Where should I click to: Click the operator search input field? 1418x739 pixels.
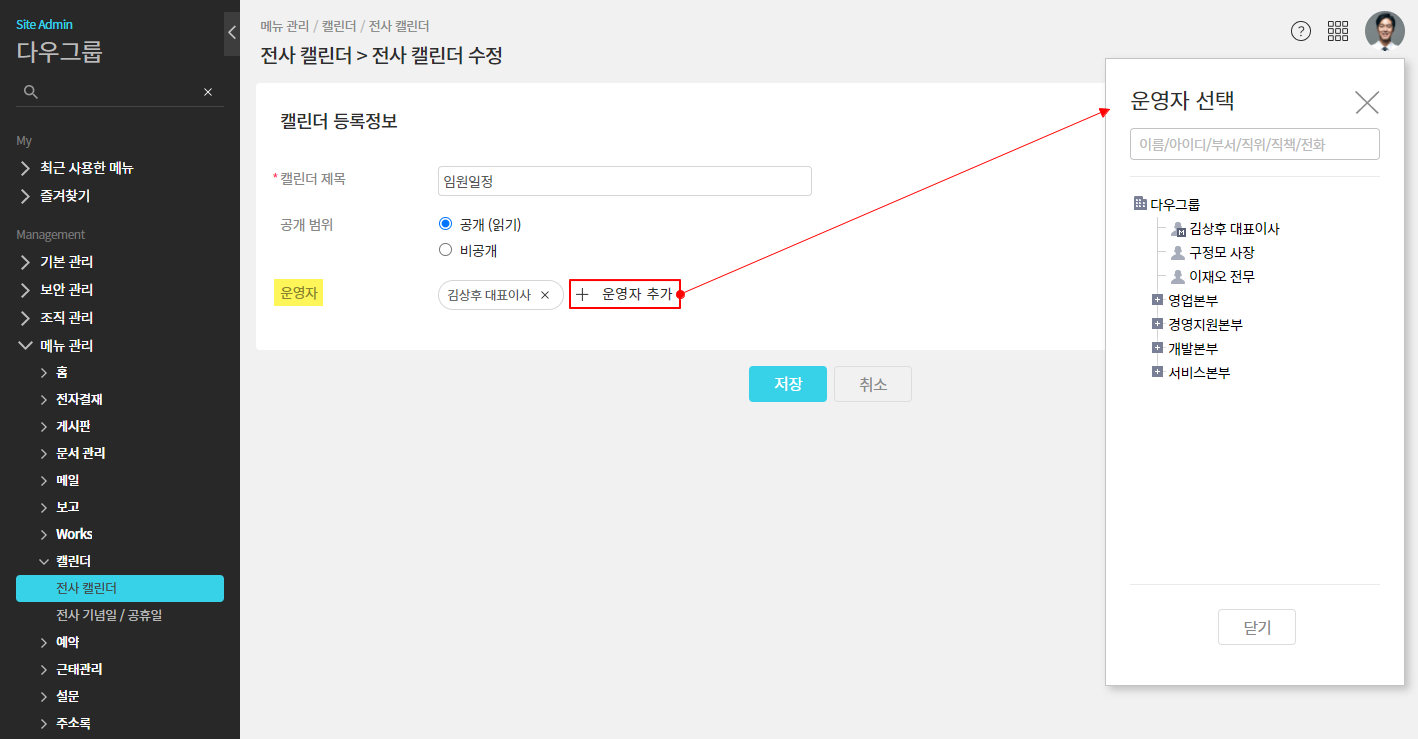(x=1254, y=144)
